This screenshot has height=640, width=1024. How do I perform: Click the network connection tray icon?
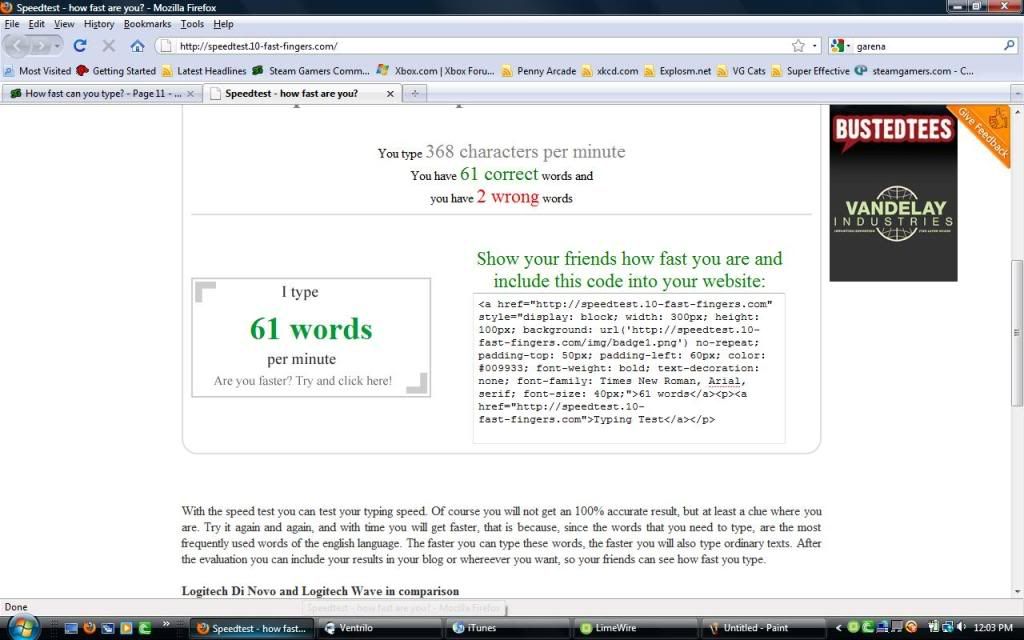coord(948,628)
